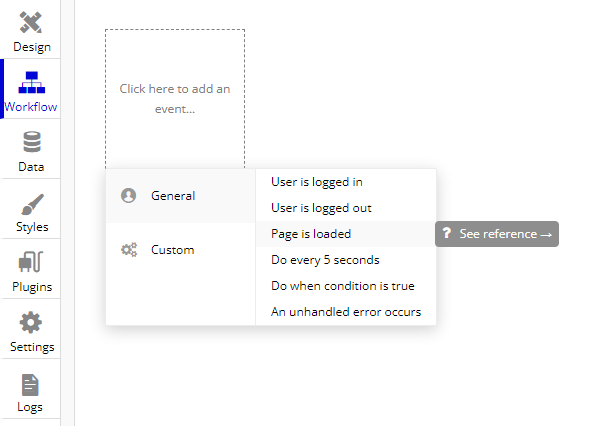
Task: Select Page is loaded event
Action: (311, 234)
